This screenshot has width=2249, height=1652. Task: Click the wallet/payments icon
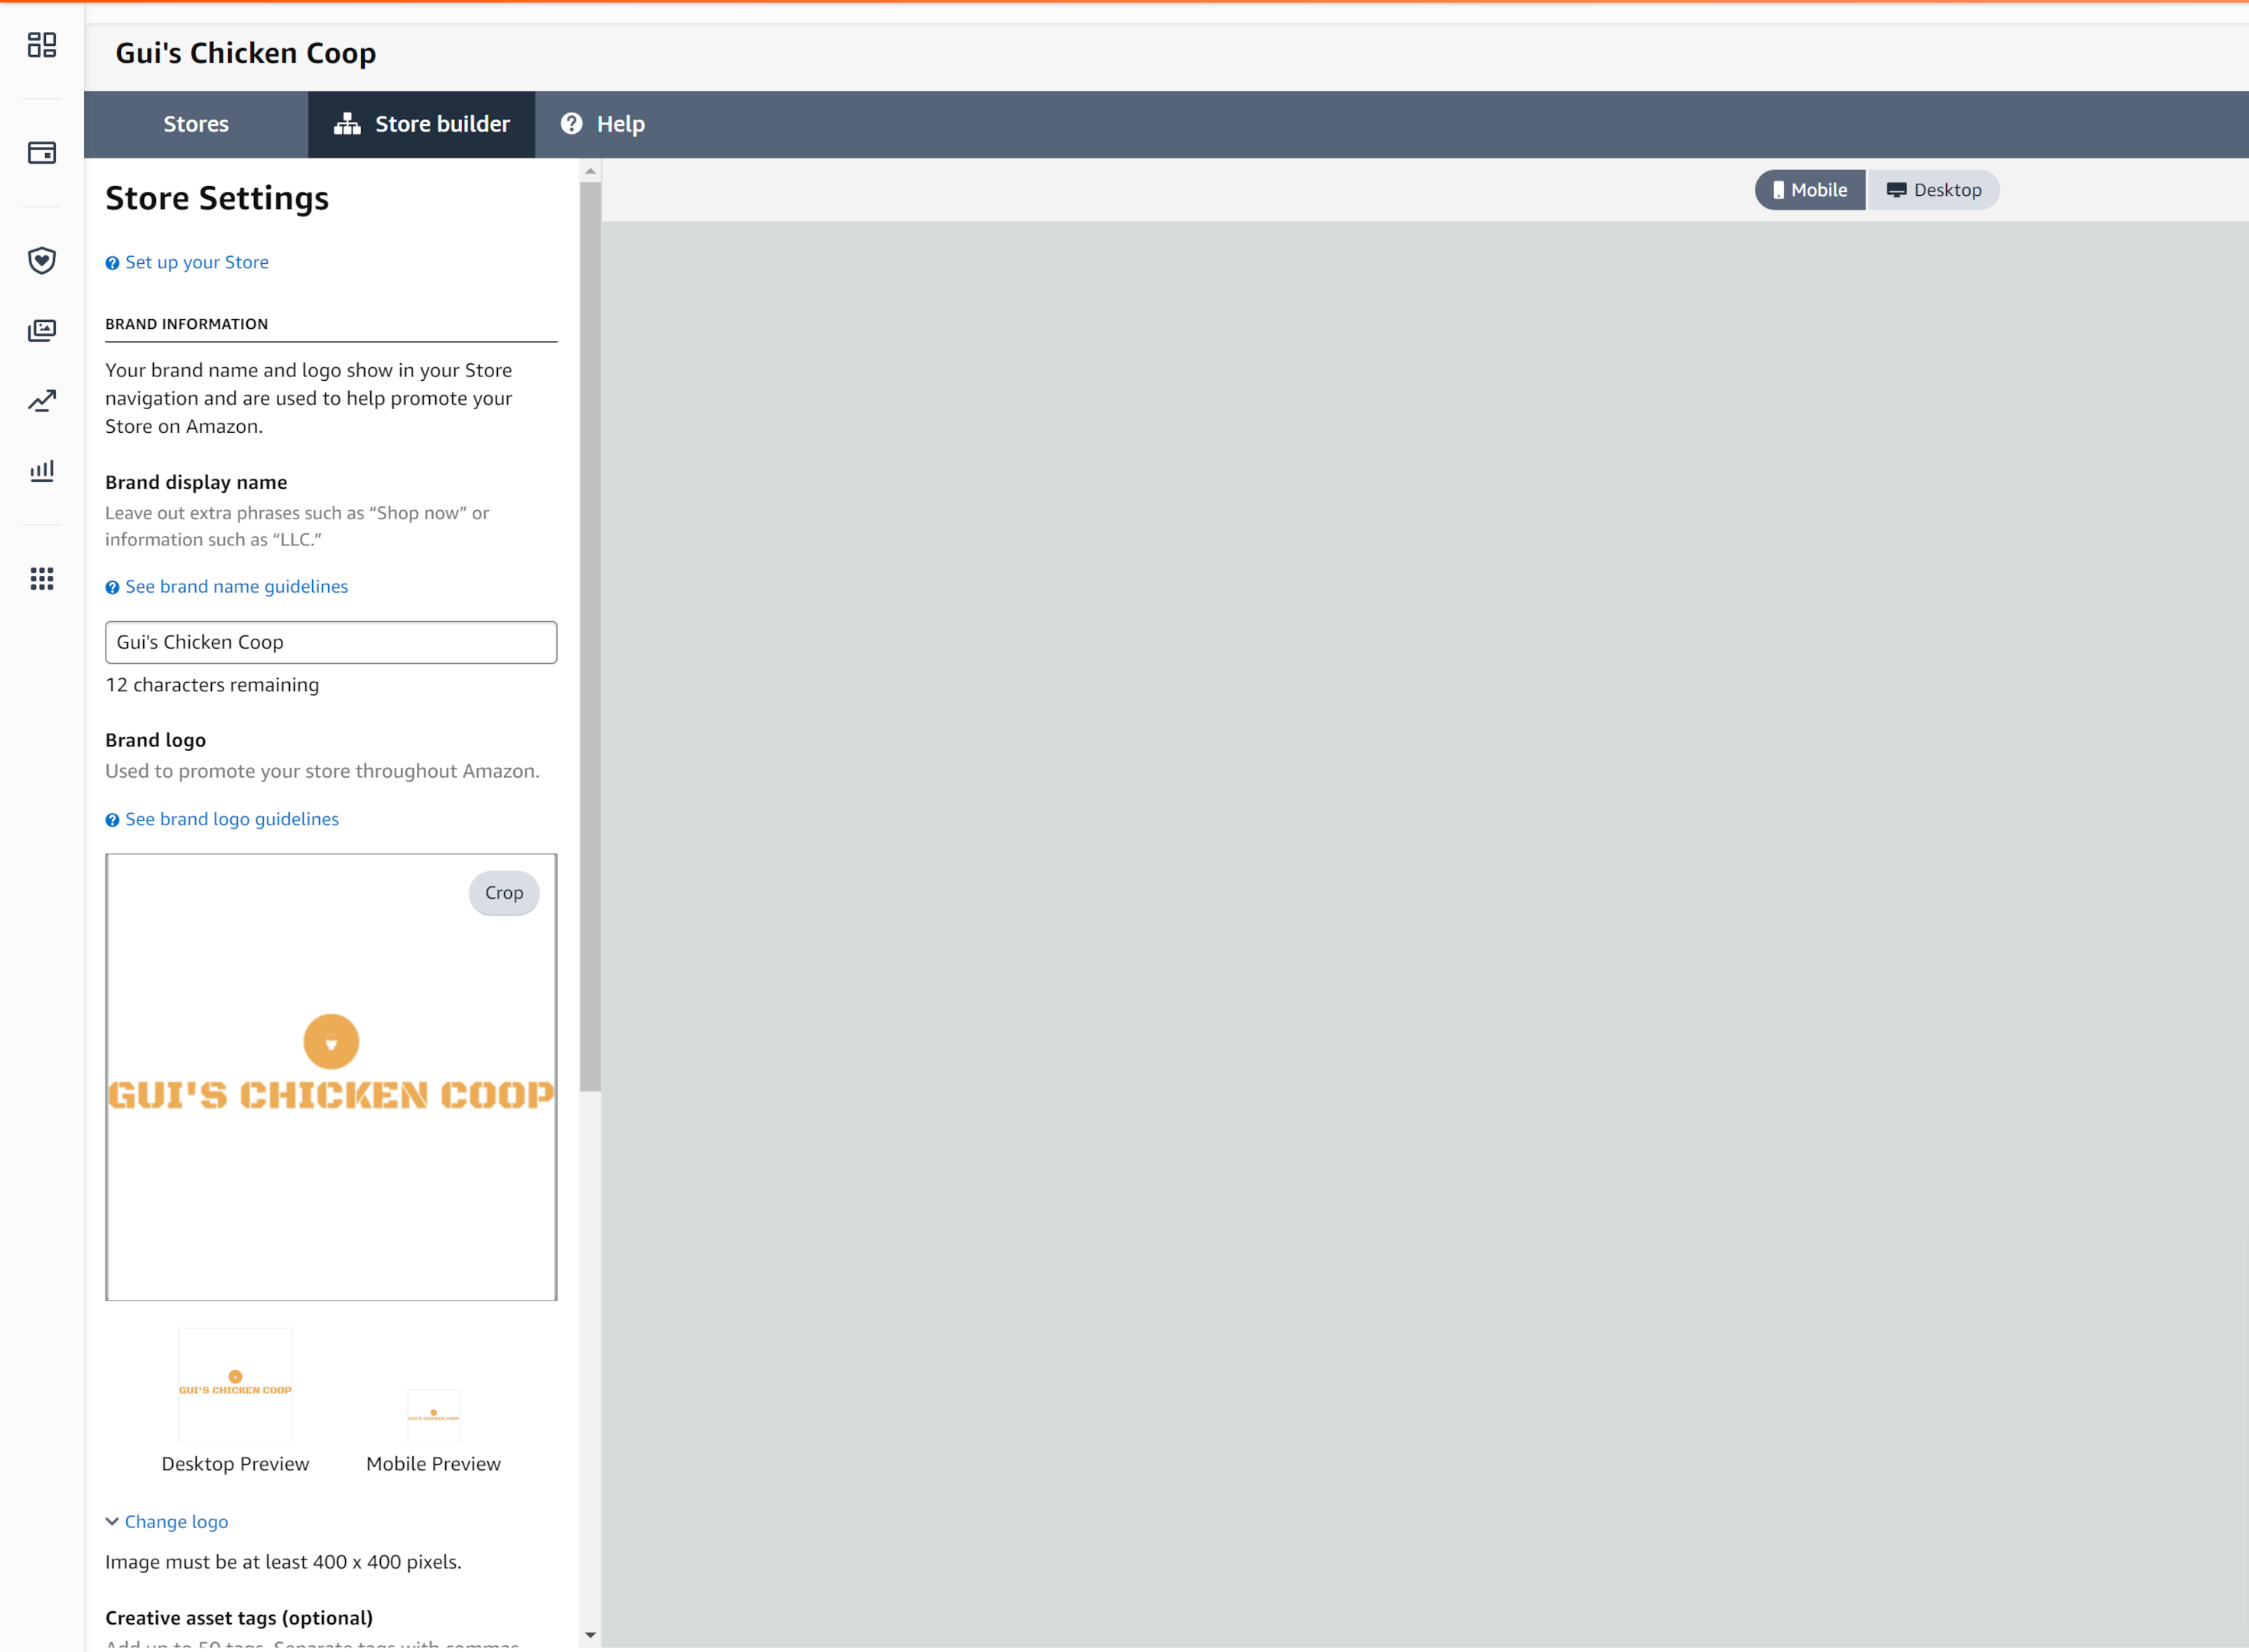point(42,154)
